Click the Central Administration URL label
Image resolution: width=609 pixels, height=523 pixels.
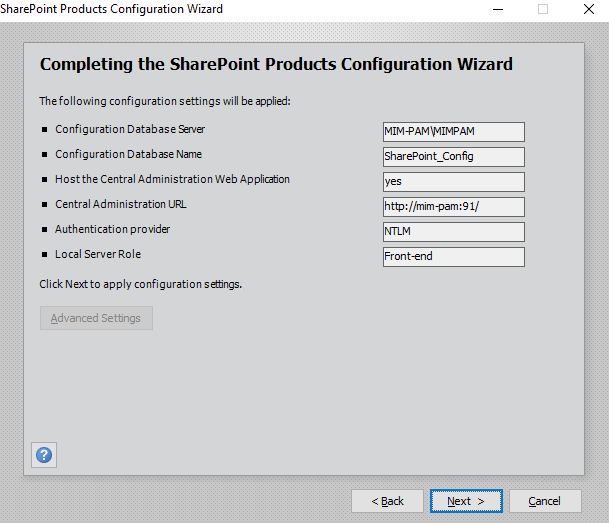(x=121, y=205)
